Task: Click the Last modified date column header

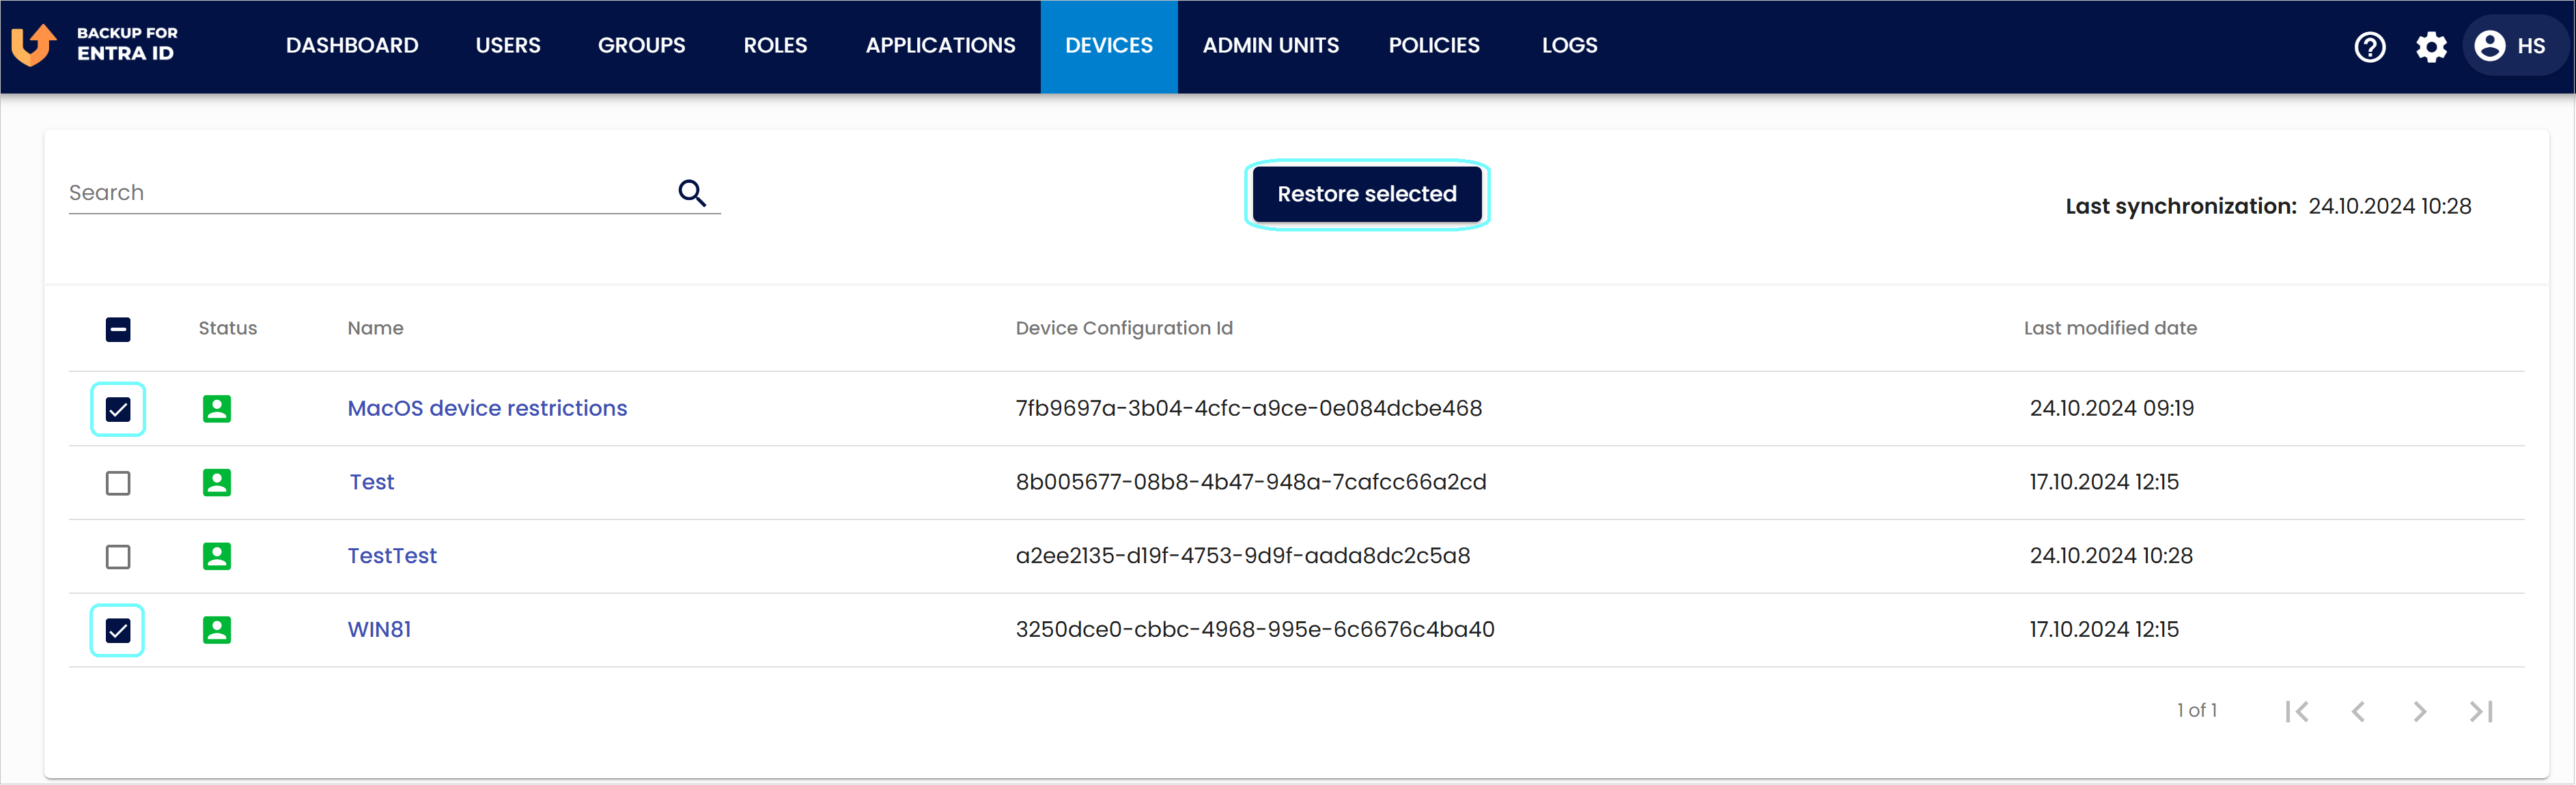Action: 2110,328
